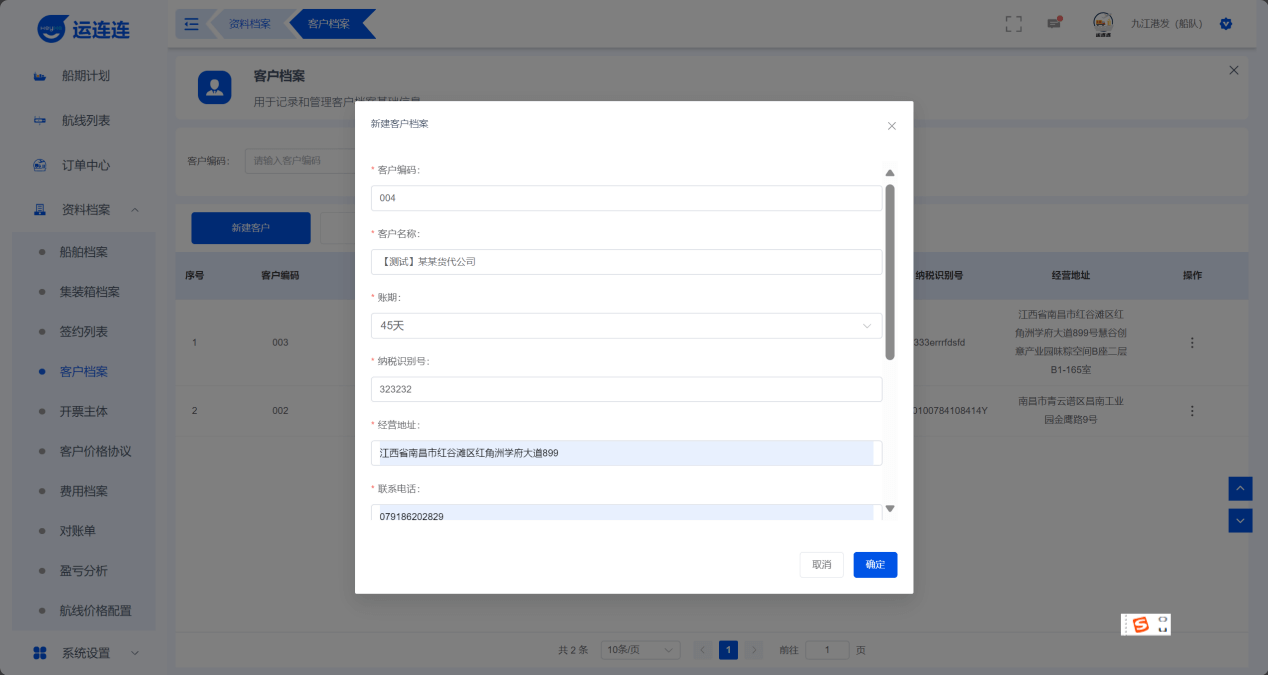Click the dialog's vertical scrollbar thumb
The image size is (1268, 675).
(x=890, y=270)
